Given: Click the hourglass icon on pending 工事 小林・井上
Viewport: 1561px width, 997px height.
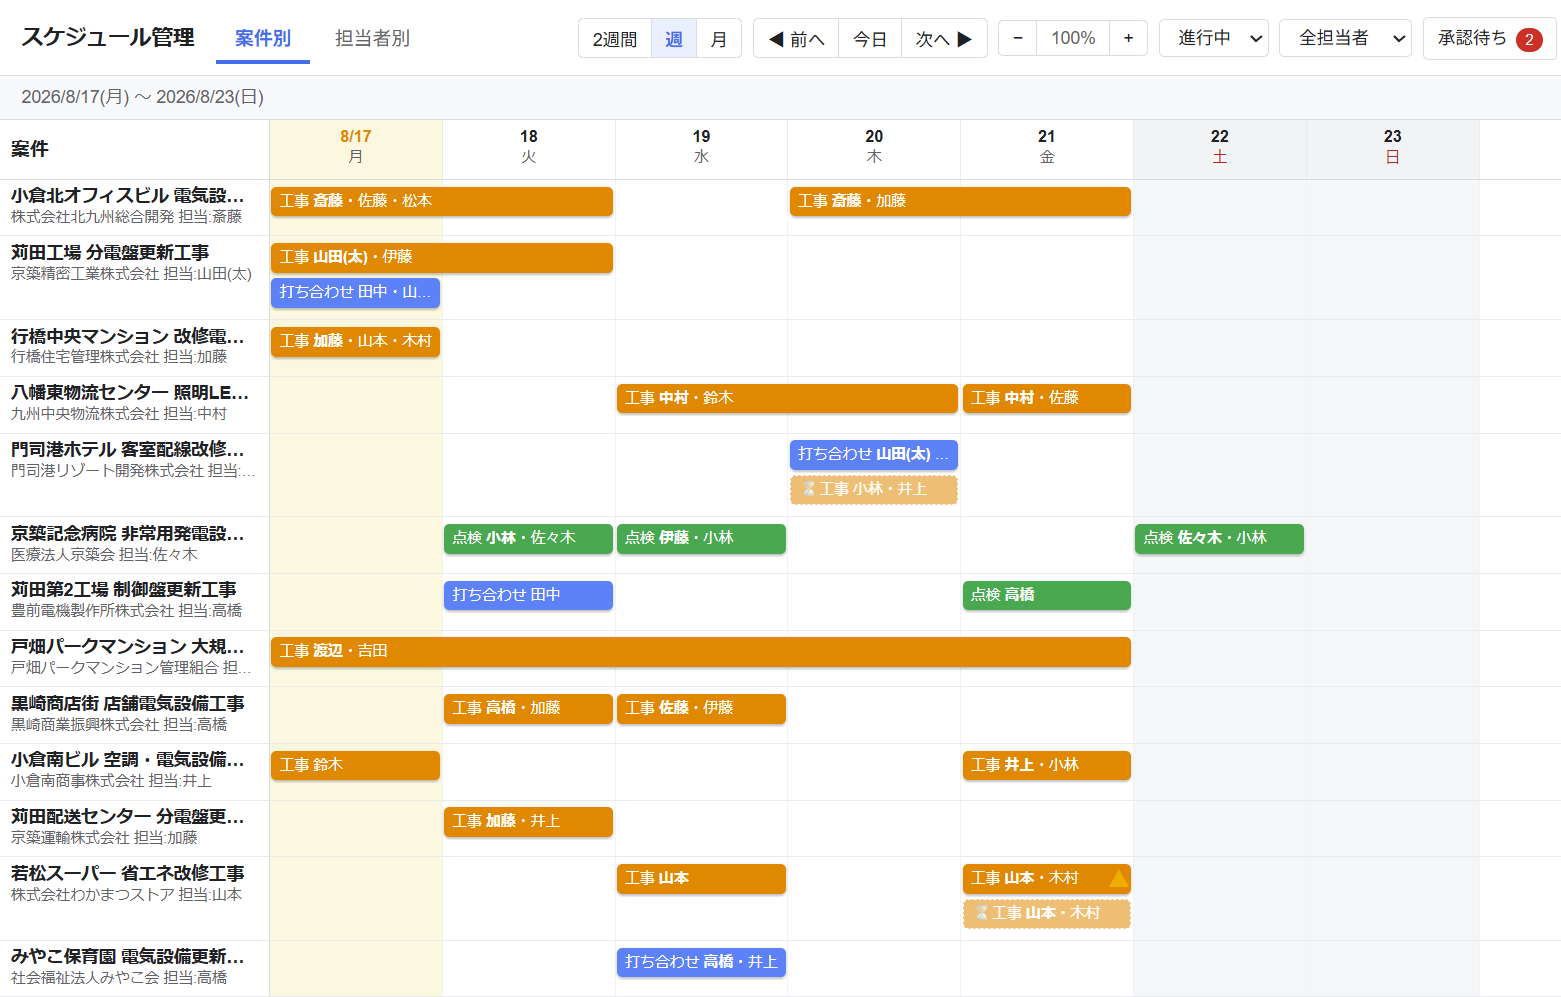Looking at the screenshot, I should (x=809, y=489).
